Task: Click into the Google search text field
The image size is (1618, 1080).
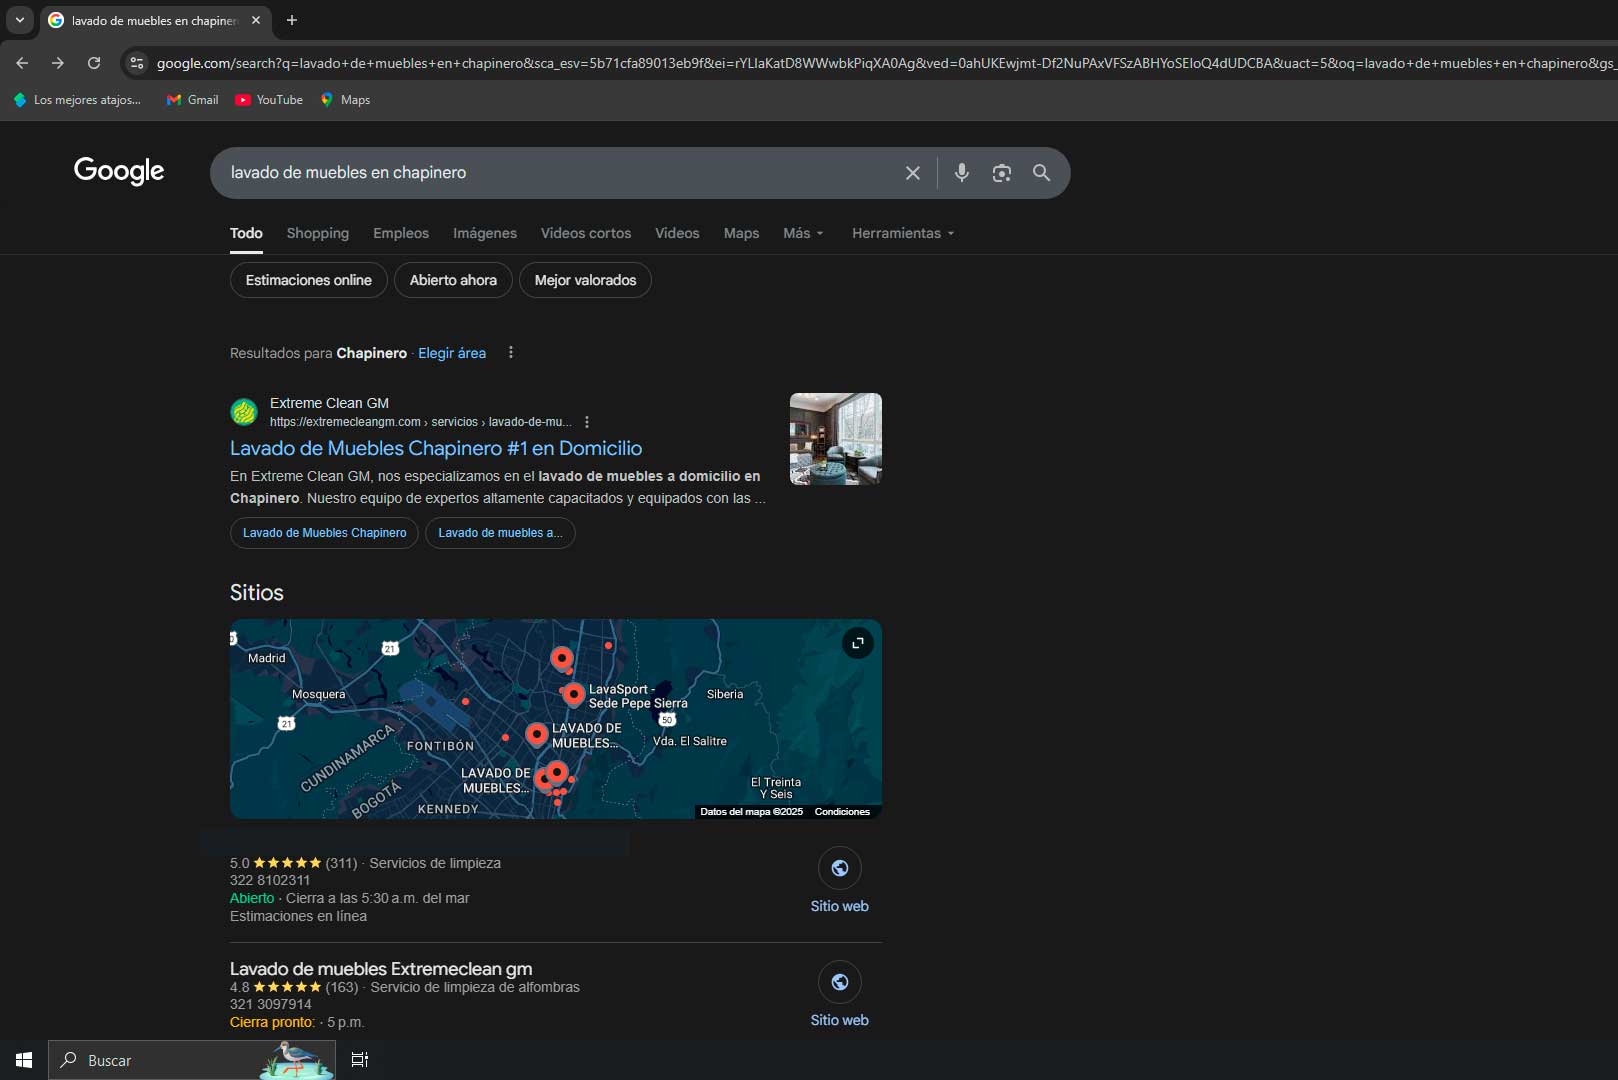Action: tap(560, 173)
